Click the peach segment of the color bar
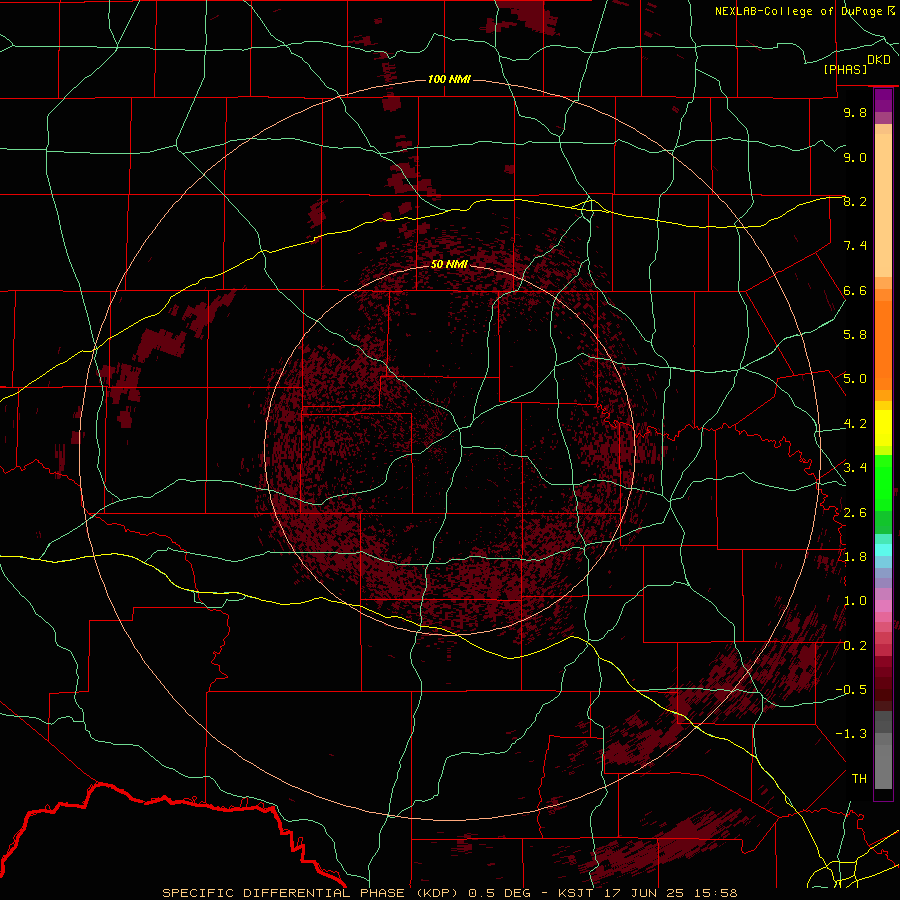The height and width of the screenshot is (900, 900). pyautogui.click(x=883, y=201)
